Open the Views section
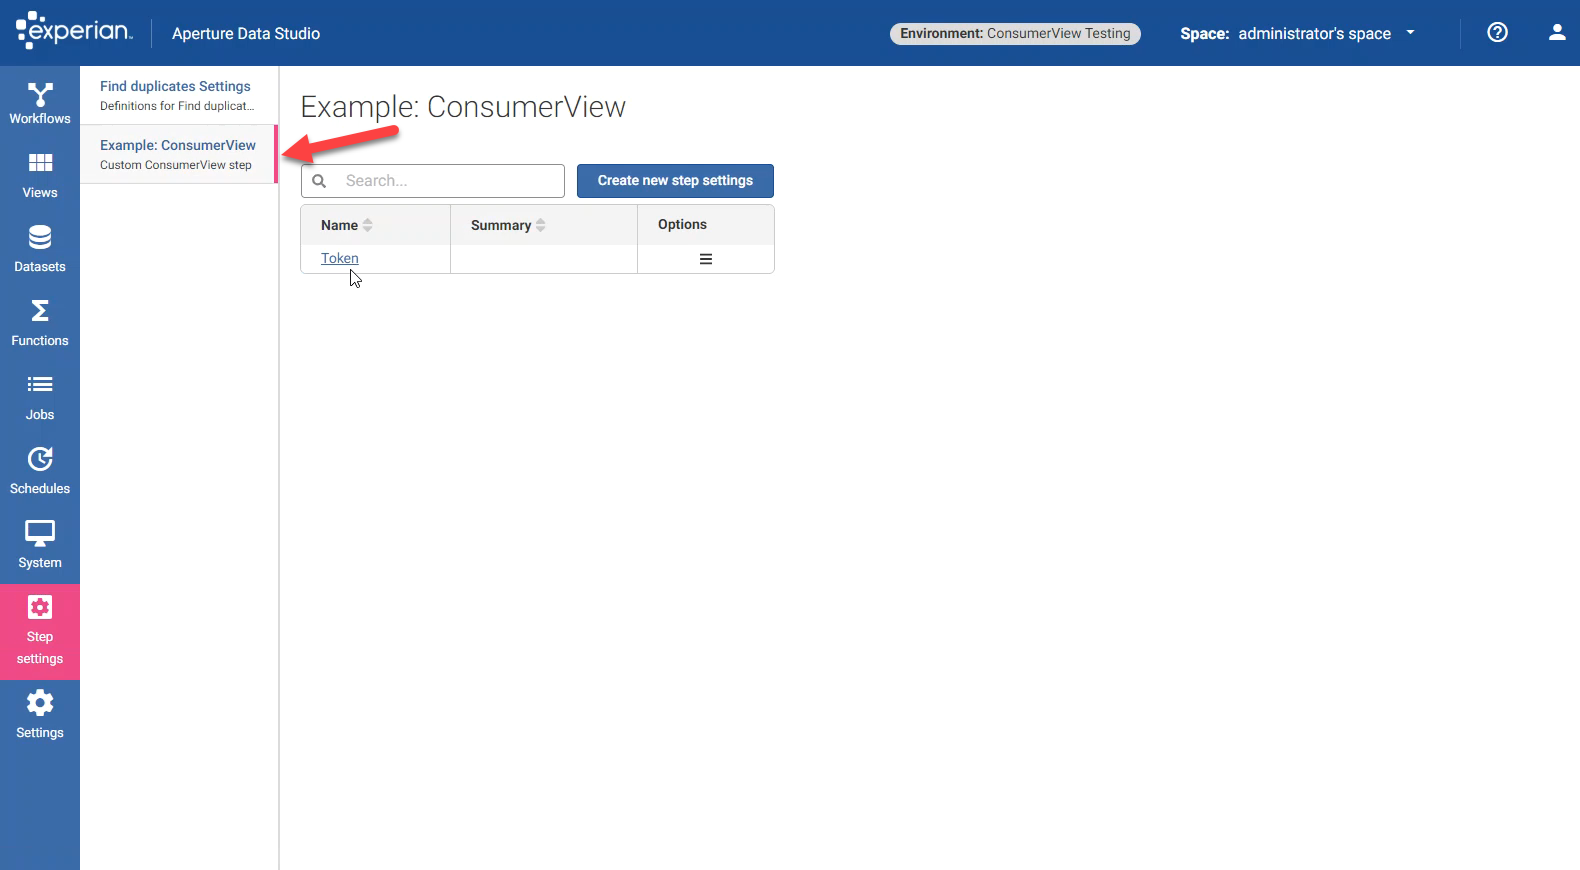1580x870 pixels. (x=40, y=177)
